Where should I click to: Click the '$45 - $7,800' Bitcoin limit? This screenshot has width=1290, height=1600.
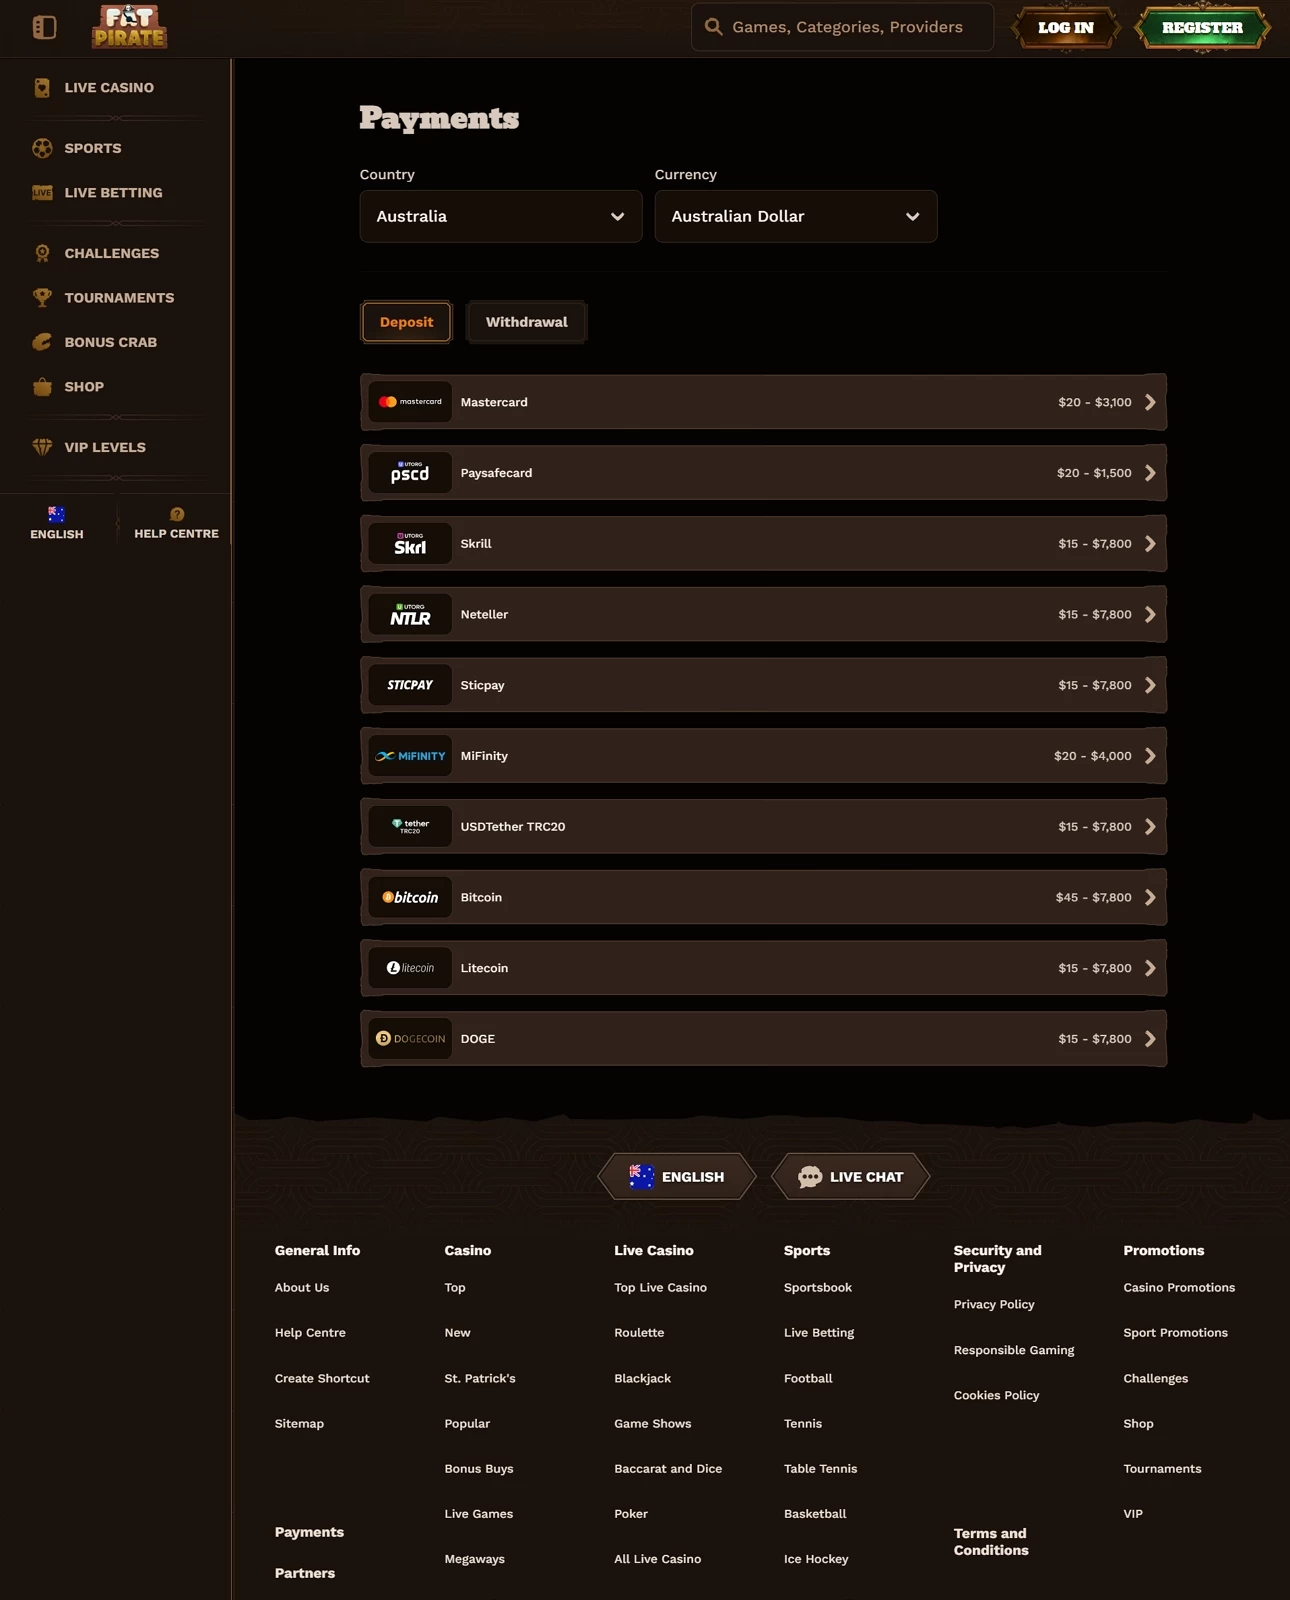point(1093,898)
